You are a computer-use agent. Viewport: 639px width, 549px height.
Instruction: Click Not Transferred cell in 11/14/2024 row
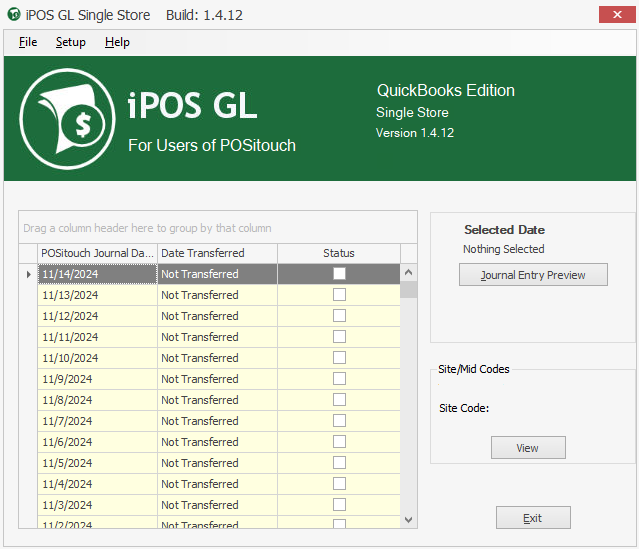click(x=218, y=274)
